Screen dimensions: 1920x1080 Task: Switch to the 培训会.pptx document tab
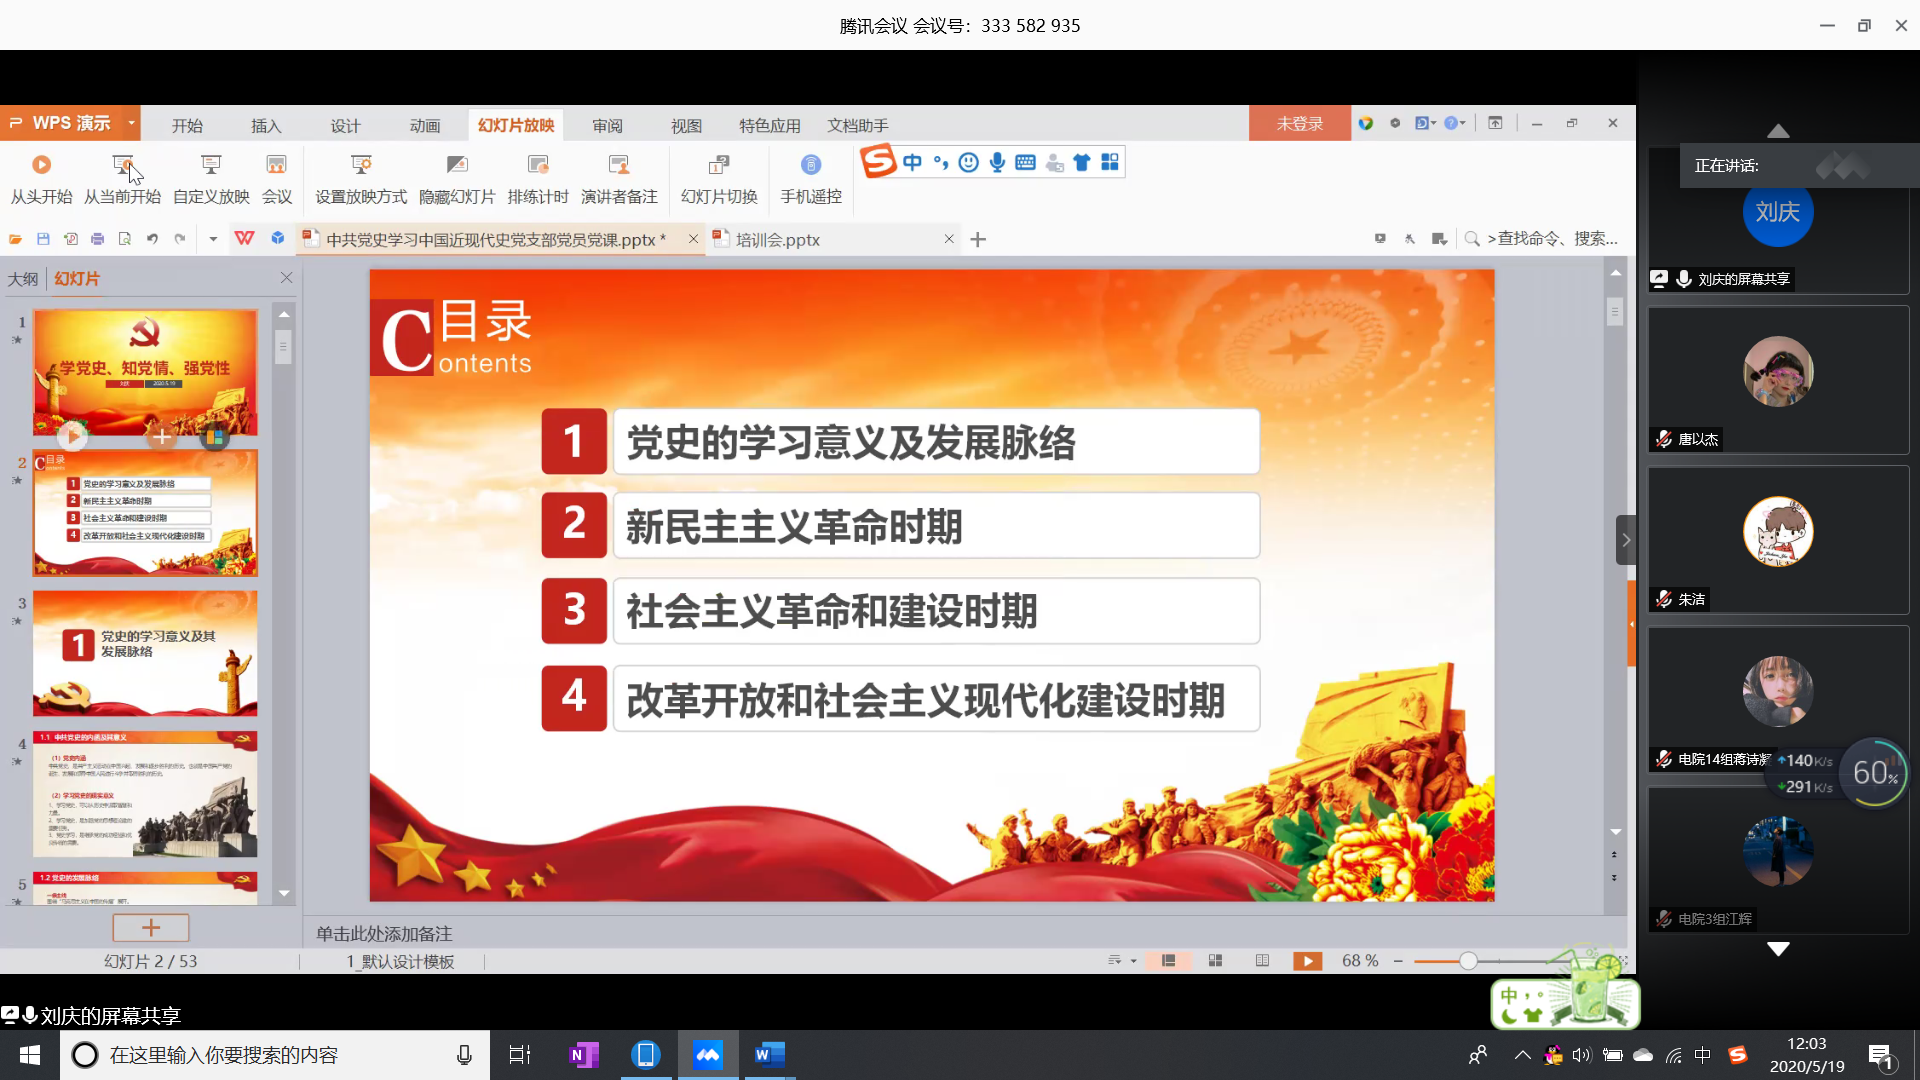[778, 240]
